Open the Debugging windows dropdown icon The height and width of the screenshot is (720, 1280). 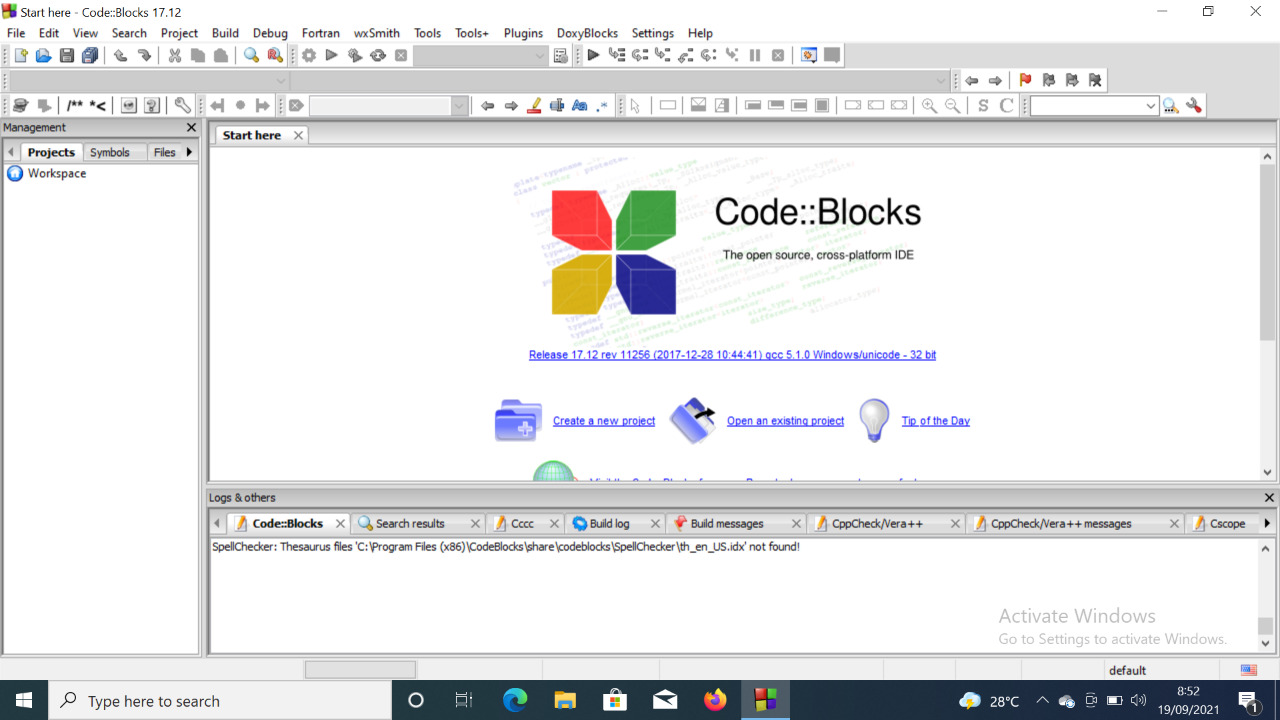[x=808, y=56]
